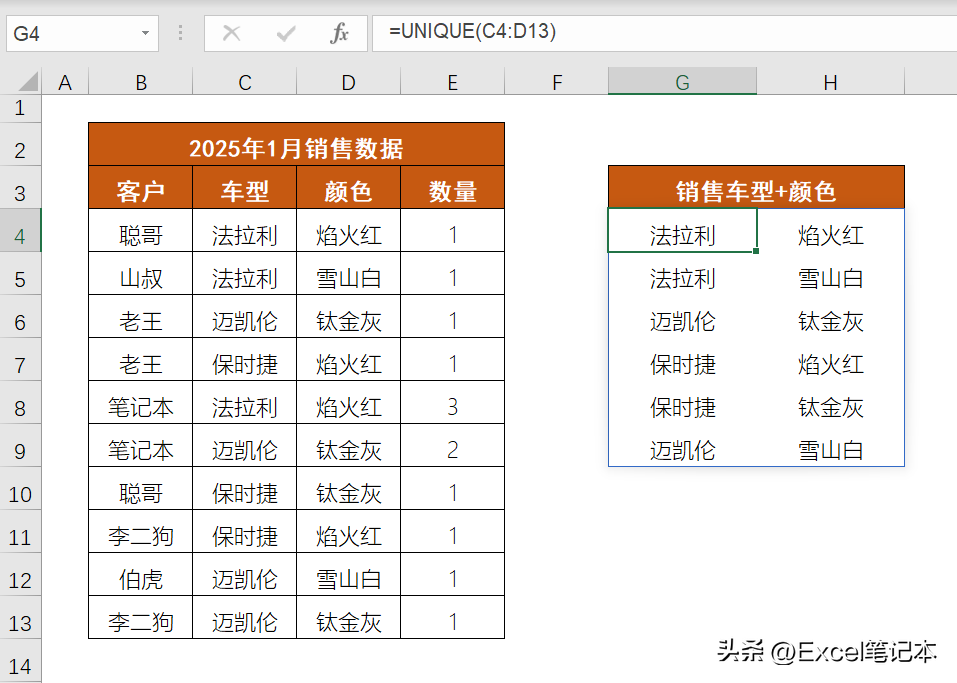Viewport: 957px width, 683px height.
Task: Click the Name Box showing G4
Action: click(x=82, y=33)
